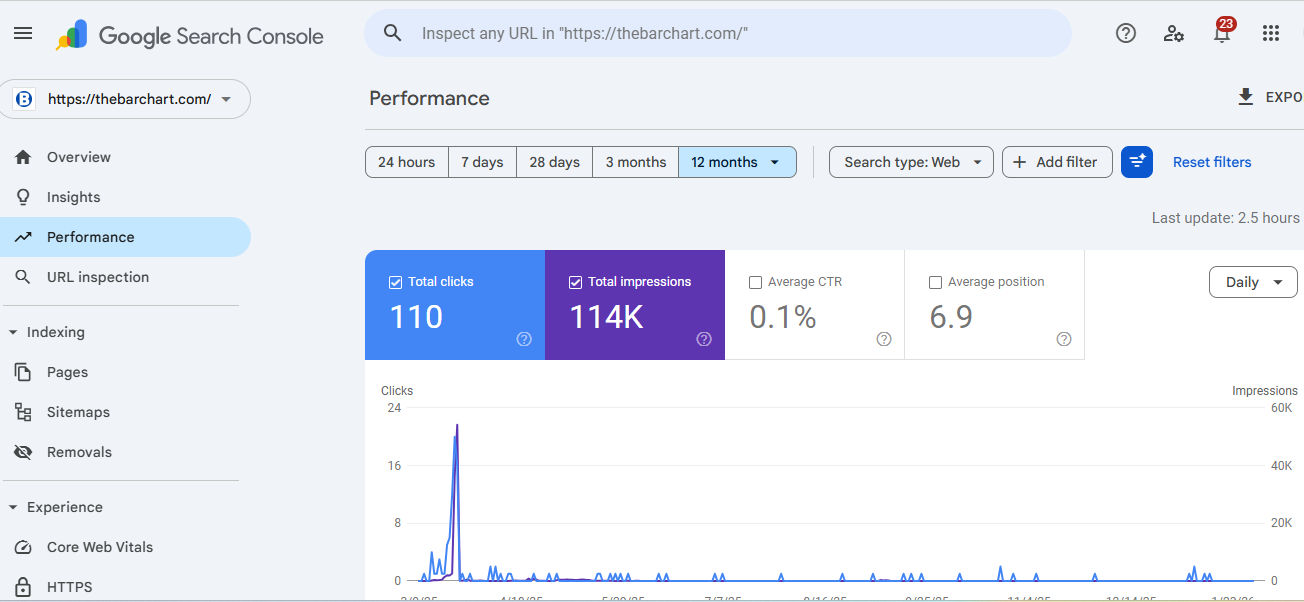1304x602 pixels.
Task: Click the Help question mark icon
Action: tap(1126, 34)
